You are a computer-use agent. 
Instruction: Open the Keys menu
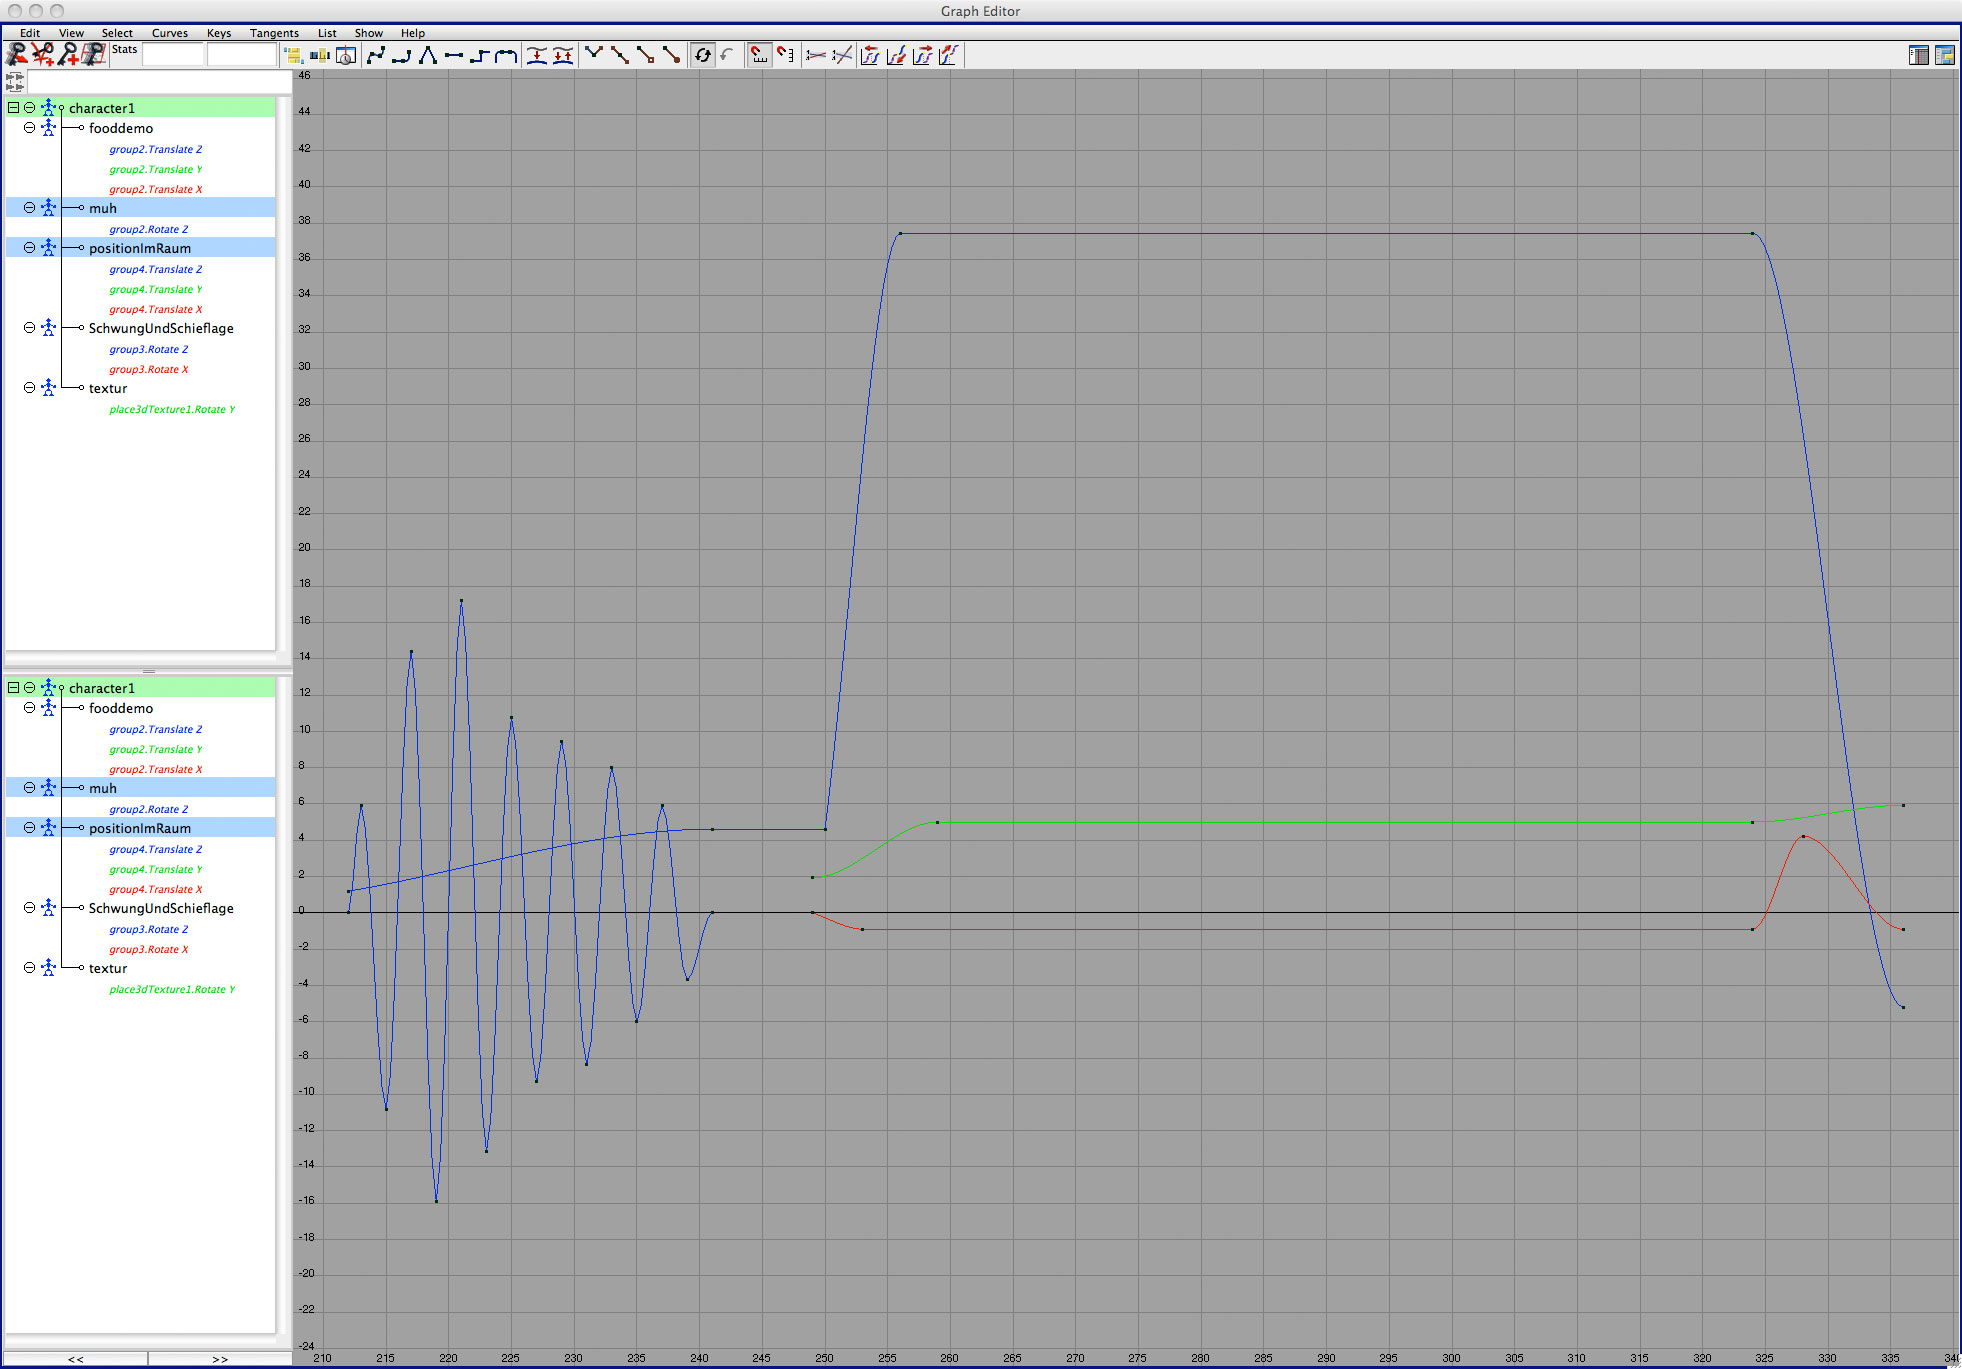coord(219,33)
